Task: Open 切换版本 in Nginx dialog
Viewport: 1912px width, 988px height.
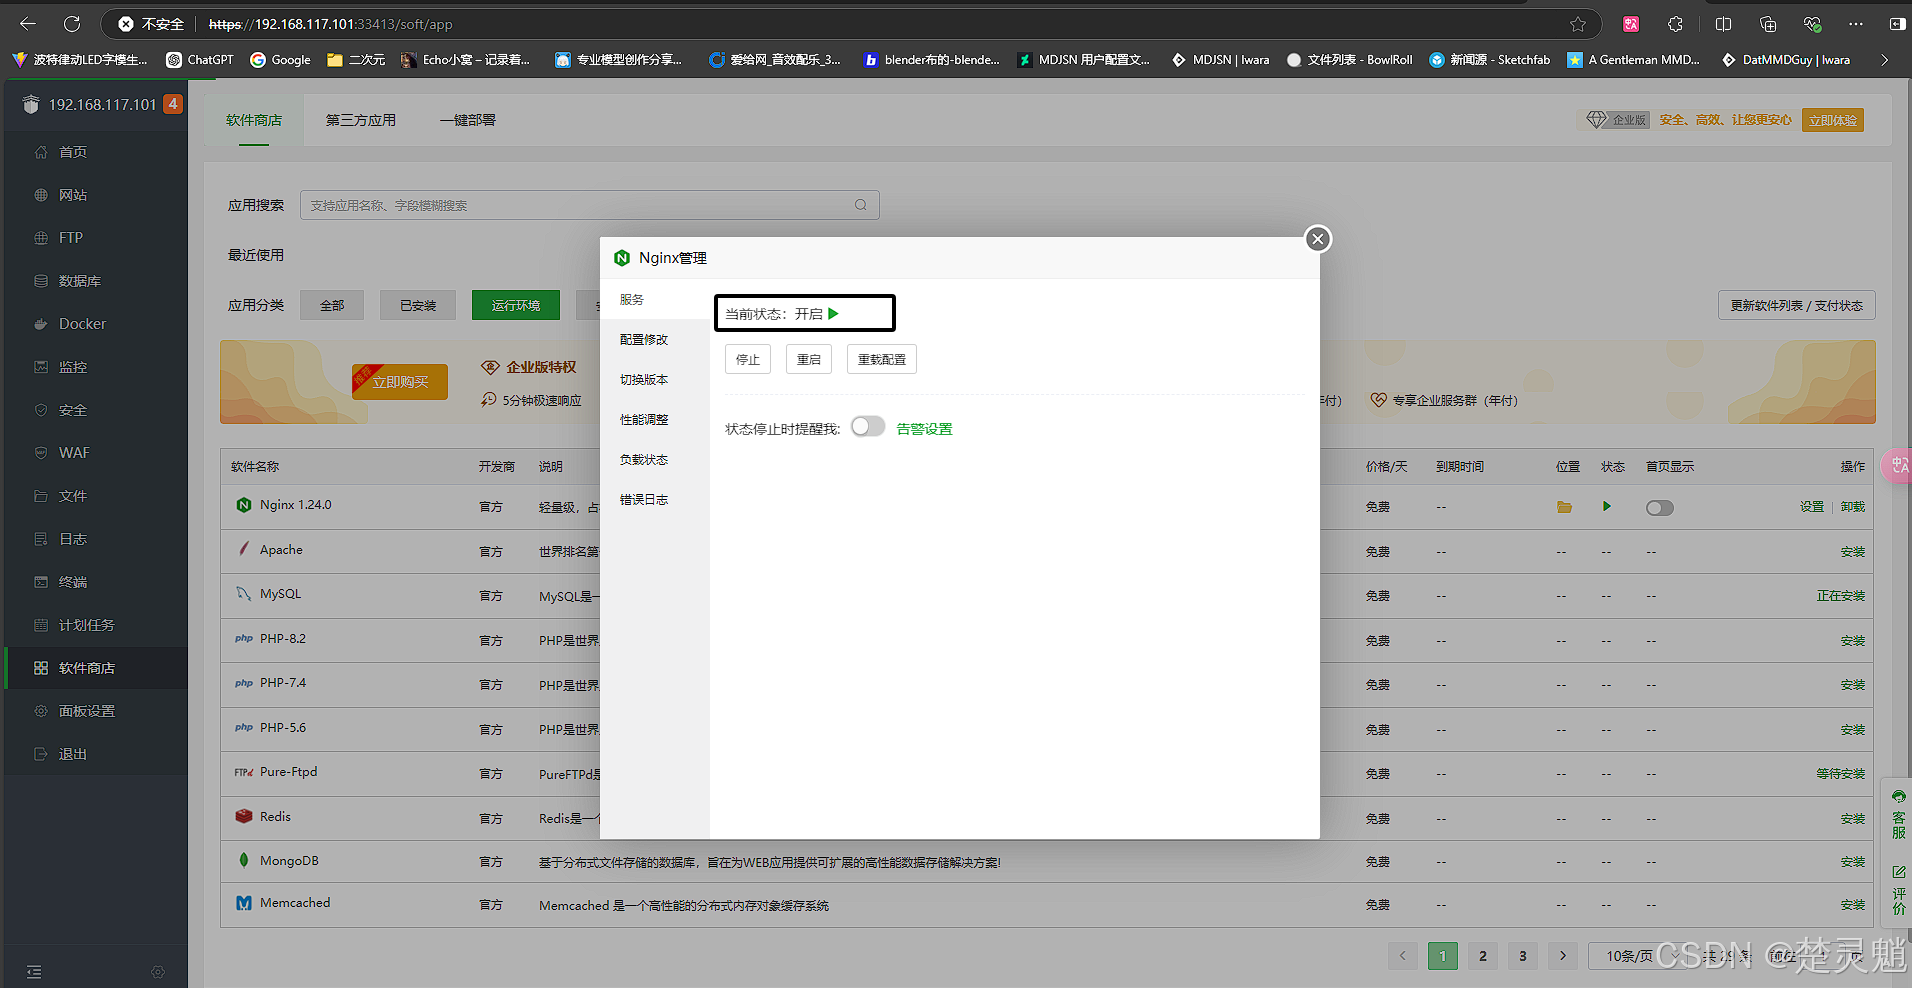Action: [644, 380]
